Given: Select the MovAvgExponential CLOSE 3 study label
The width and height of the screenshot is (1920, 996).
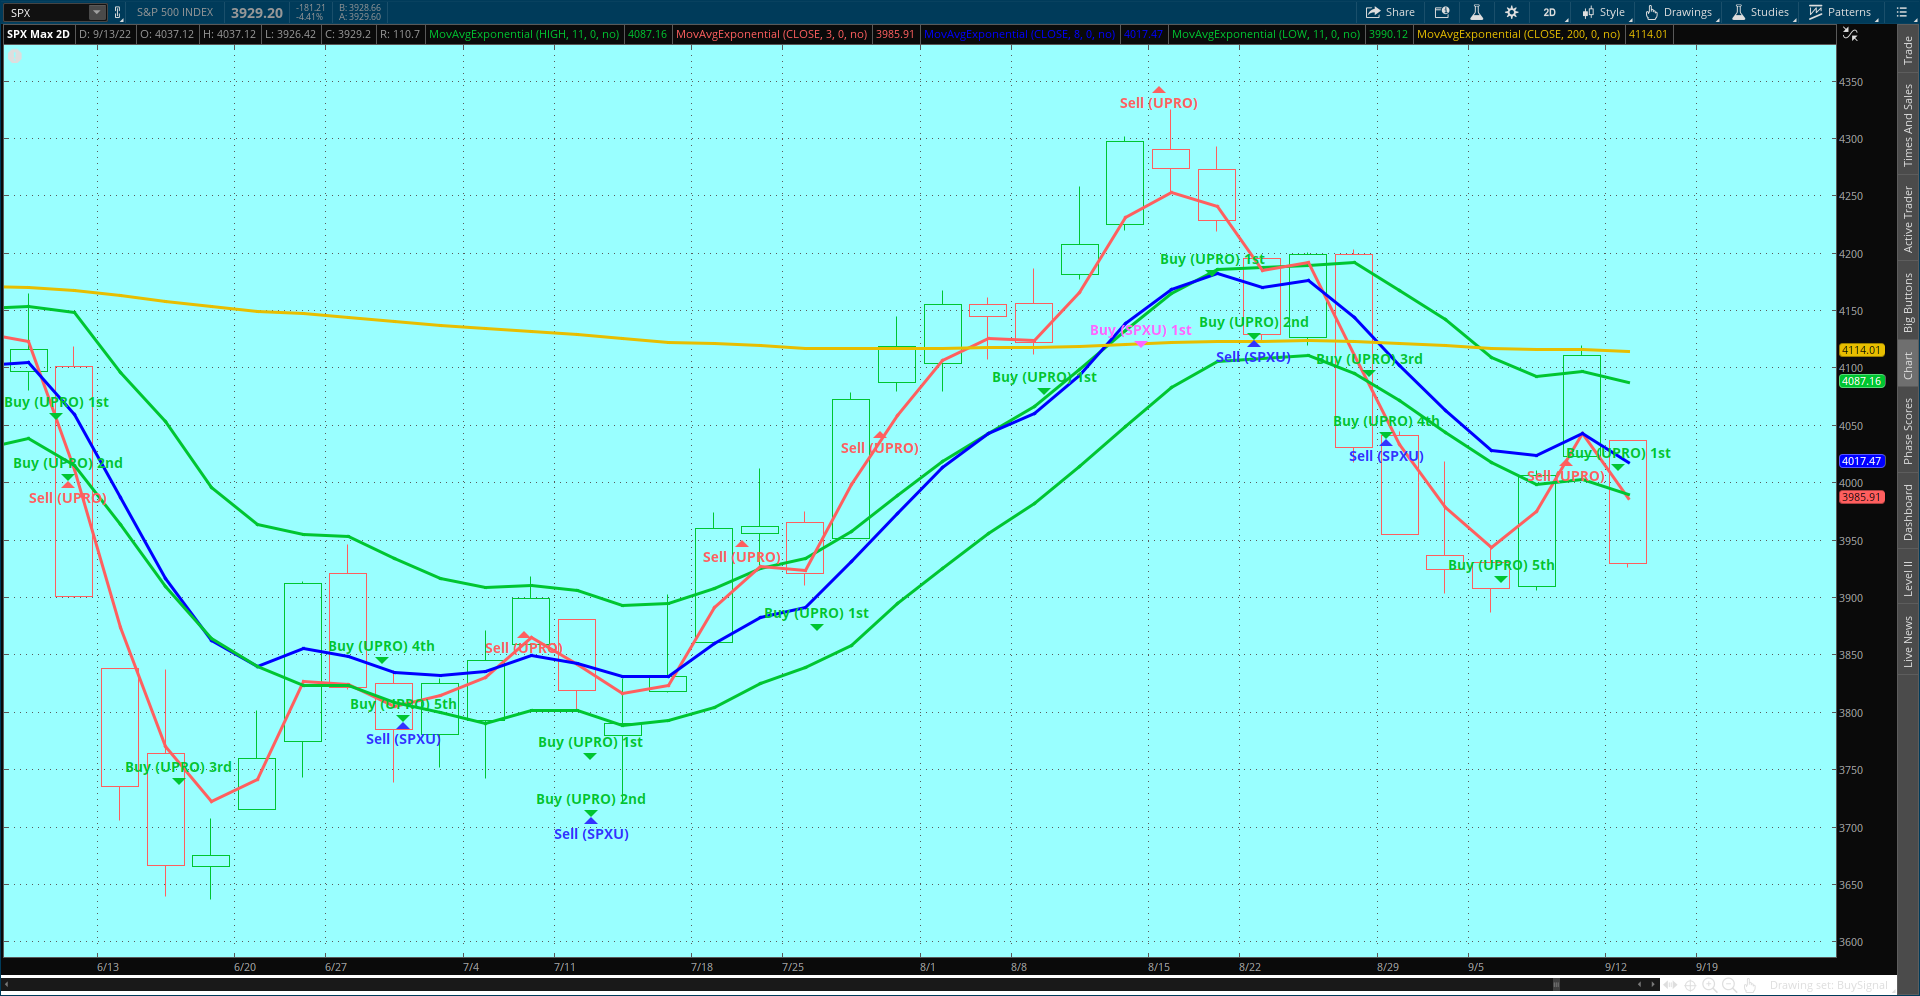Looking at the screenshot, I should [771, 34].
